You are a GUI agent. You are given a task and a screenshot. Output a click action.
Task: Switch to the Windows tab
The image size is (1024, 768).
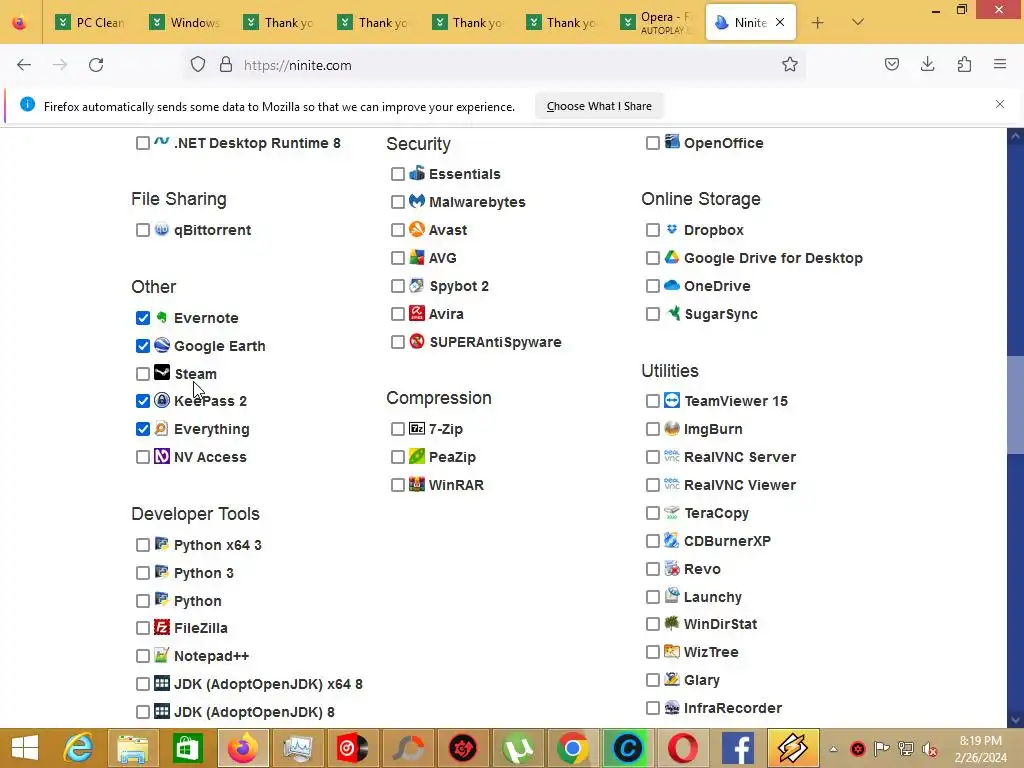184,22
